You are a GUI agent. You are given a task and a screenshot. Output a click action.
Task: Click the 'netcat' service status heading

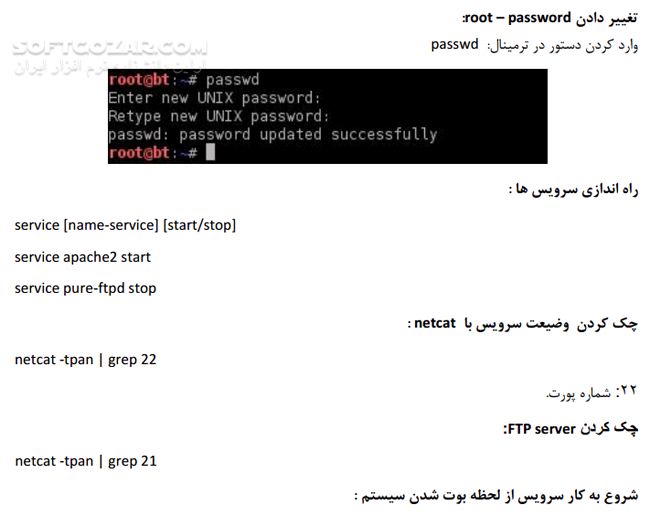[522, 323]
